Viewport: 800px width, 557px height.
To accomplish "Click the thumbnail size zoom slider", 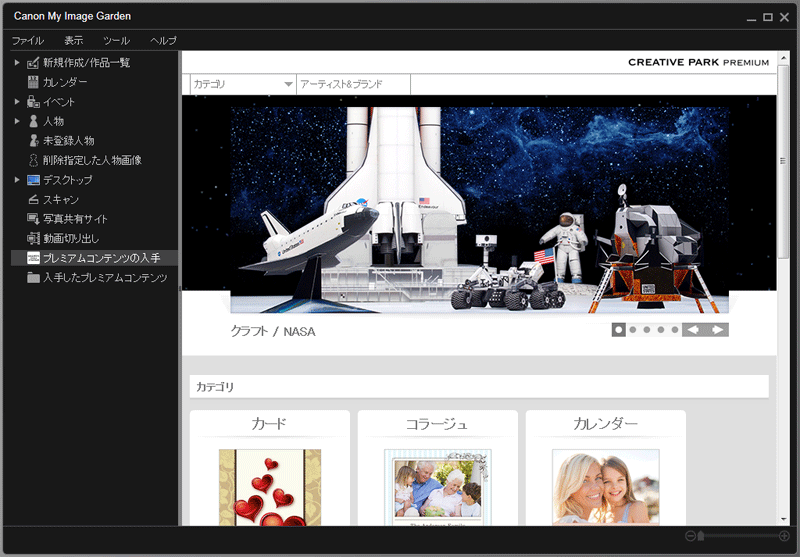I will (701, 536).
